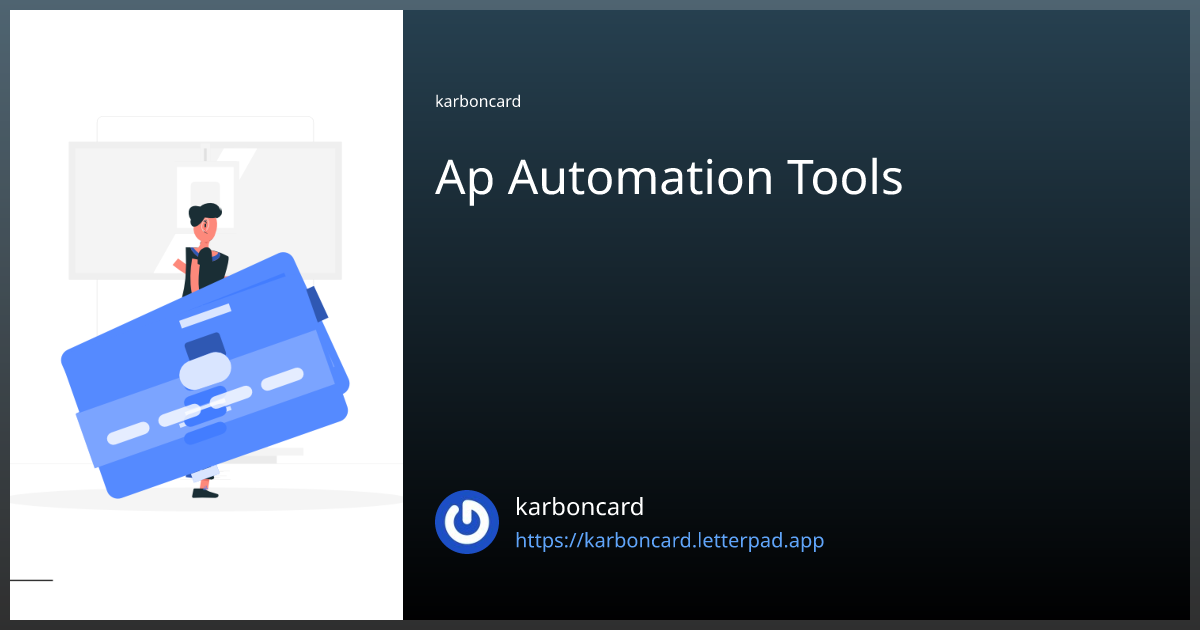Open the karboncard.letterpad.app link
The image size is (1200, 630).
point(669,541)
